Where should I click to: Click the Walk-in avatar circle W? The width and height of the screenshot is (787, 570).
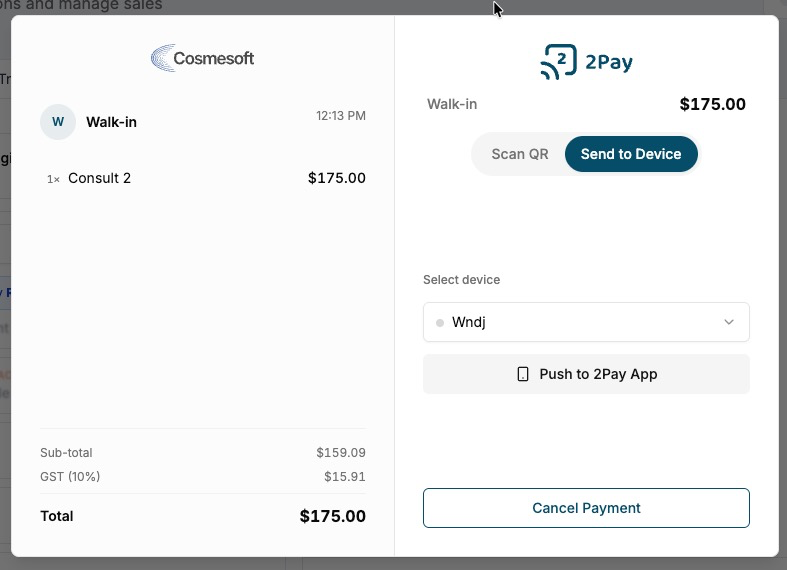click(x=58, y=122)
